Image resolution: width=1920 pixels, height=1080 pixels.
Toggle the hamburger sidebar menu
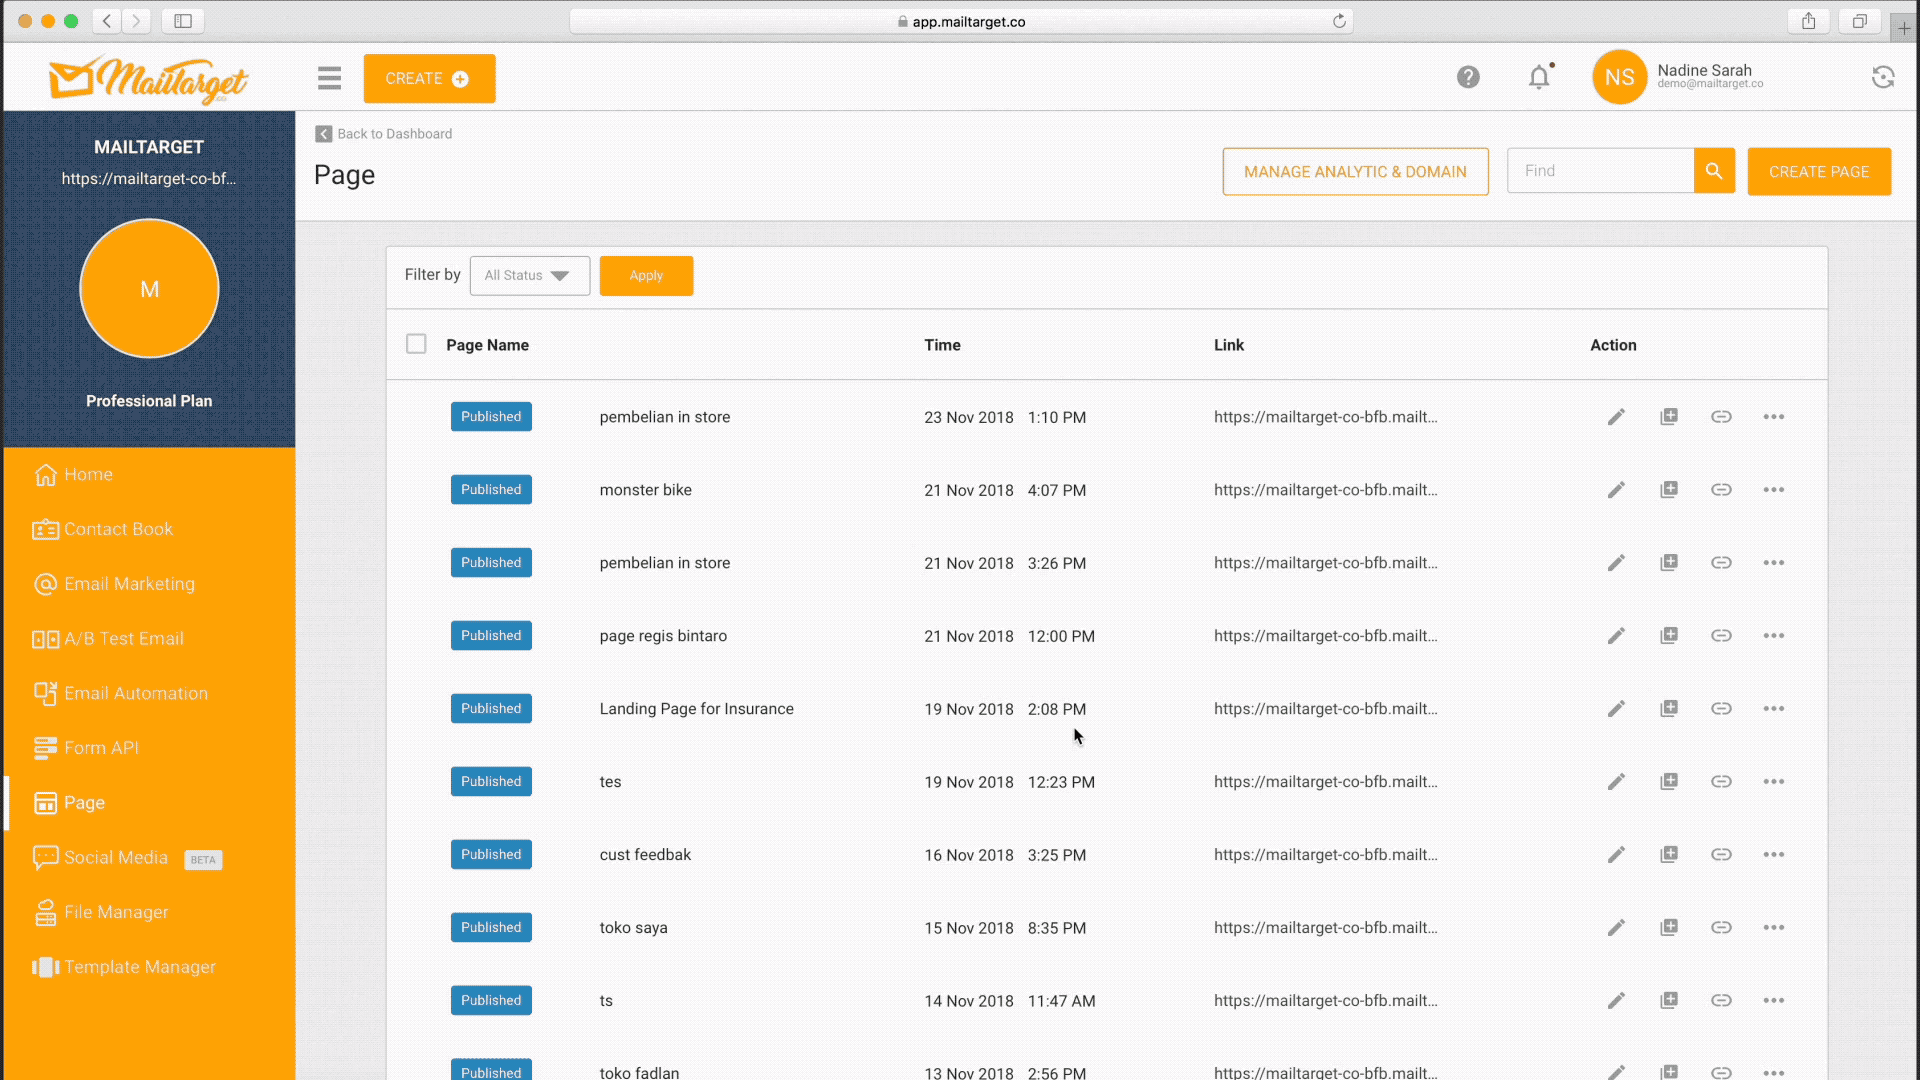pos(329,78)
